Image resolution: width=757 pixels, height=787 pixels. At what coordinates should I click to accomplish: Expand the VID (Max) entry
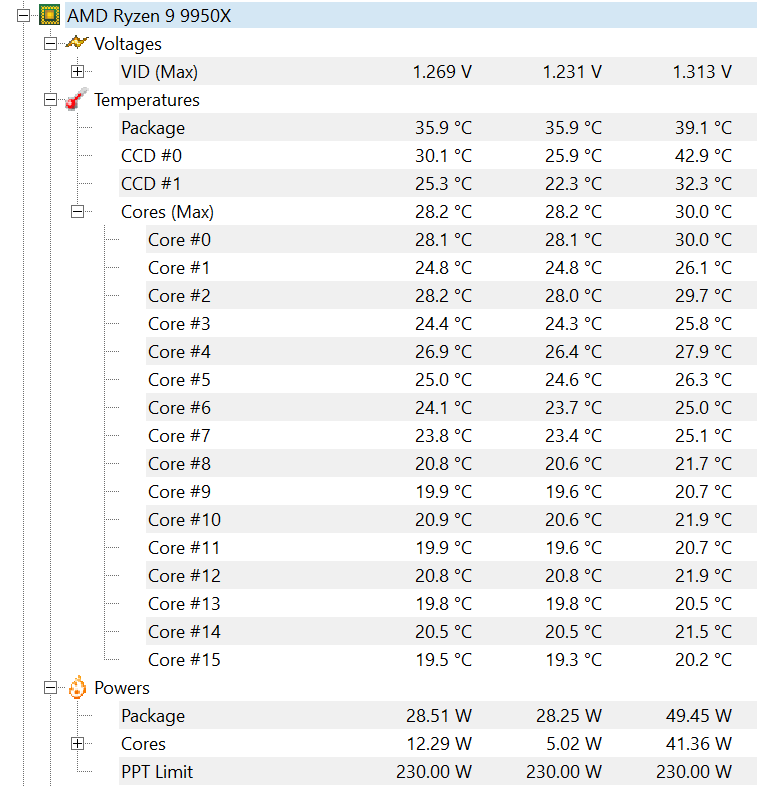click(x=77, y=72)
